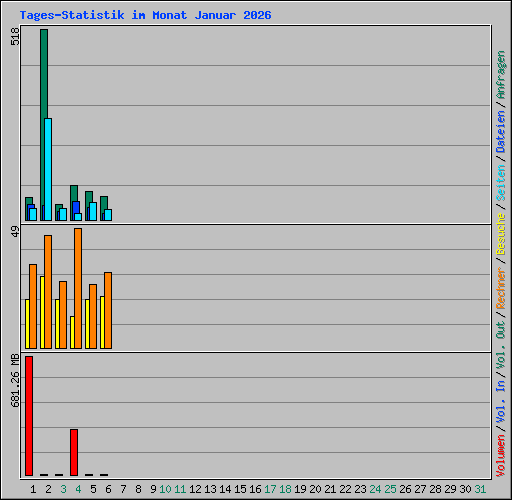This screenshot has width=512, height=500.
Task: Click day number 30 on the axis
Action: click(465, 489)
